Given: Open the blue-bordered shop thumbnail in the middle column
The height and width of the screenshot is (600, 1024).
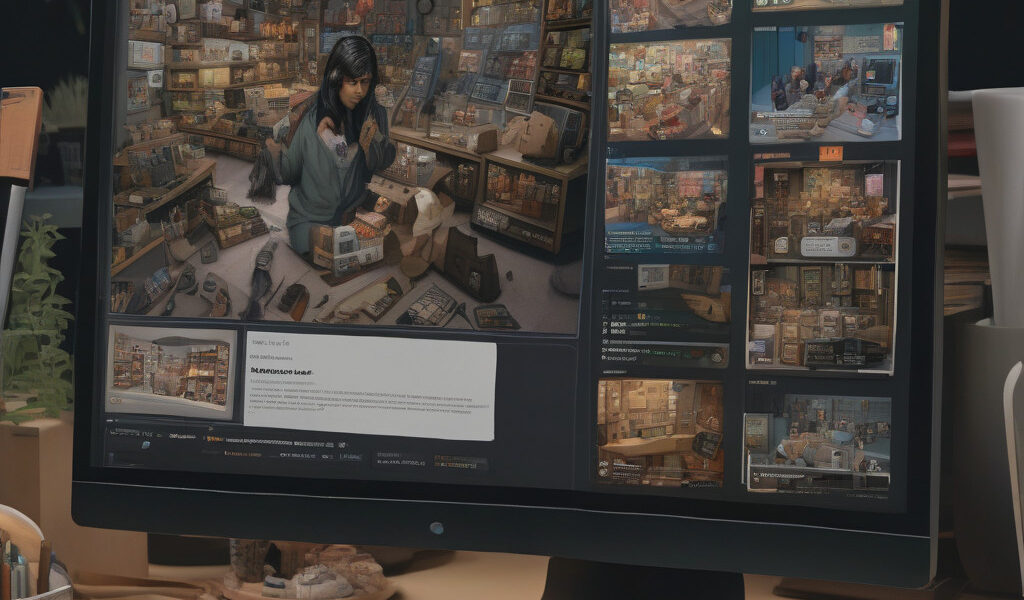Looking at the screenshot, I should tap(666, 207).
